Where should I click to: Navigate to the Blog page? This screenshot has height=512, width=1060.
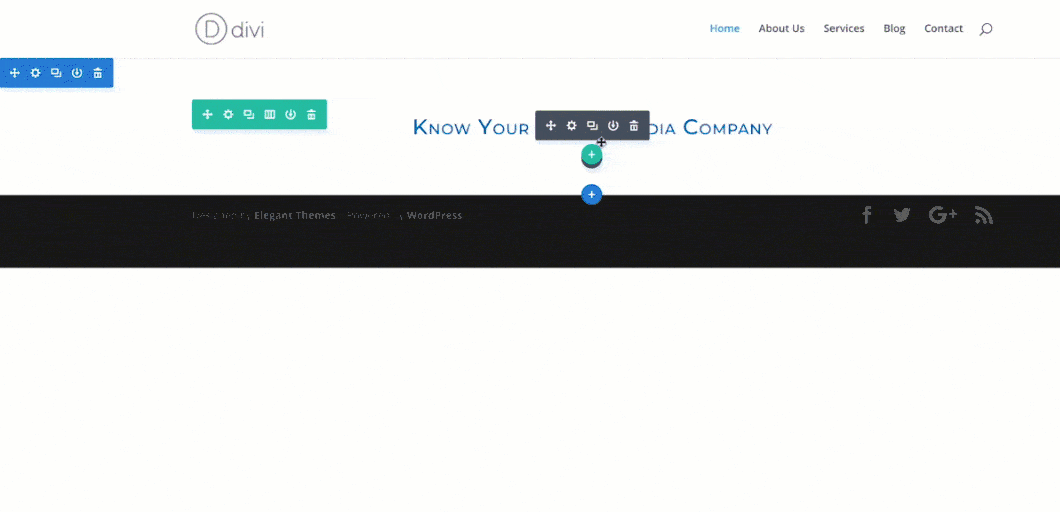(x=894, y=29)
